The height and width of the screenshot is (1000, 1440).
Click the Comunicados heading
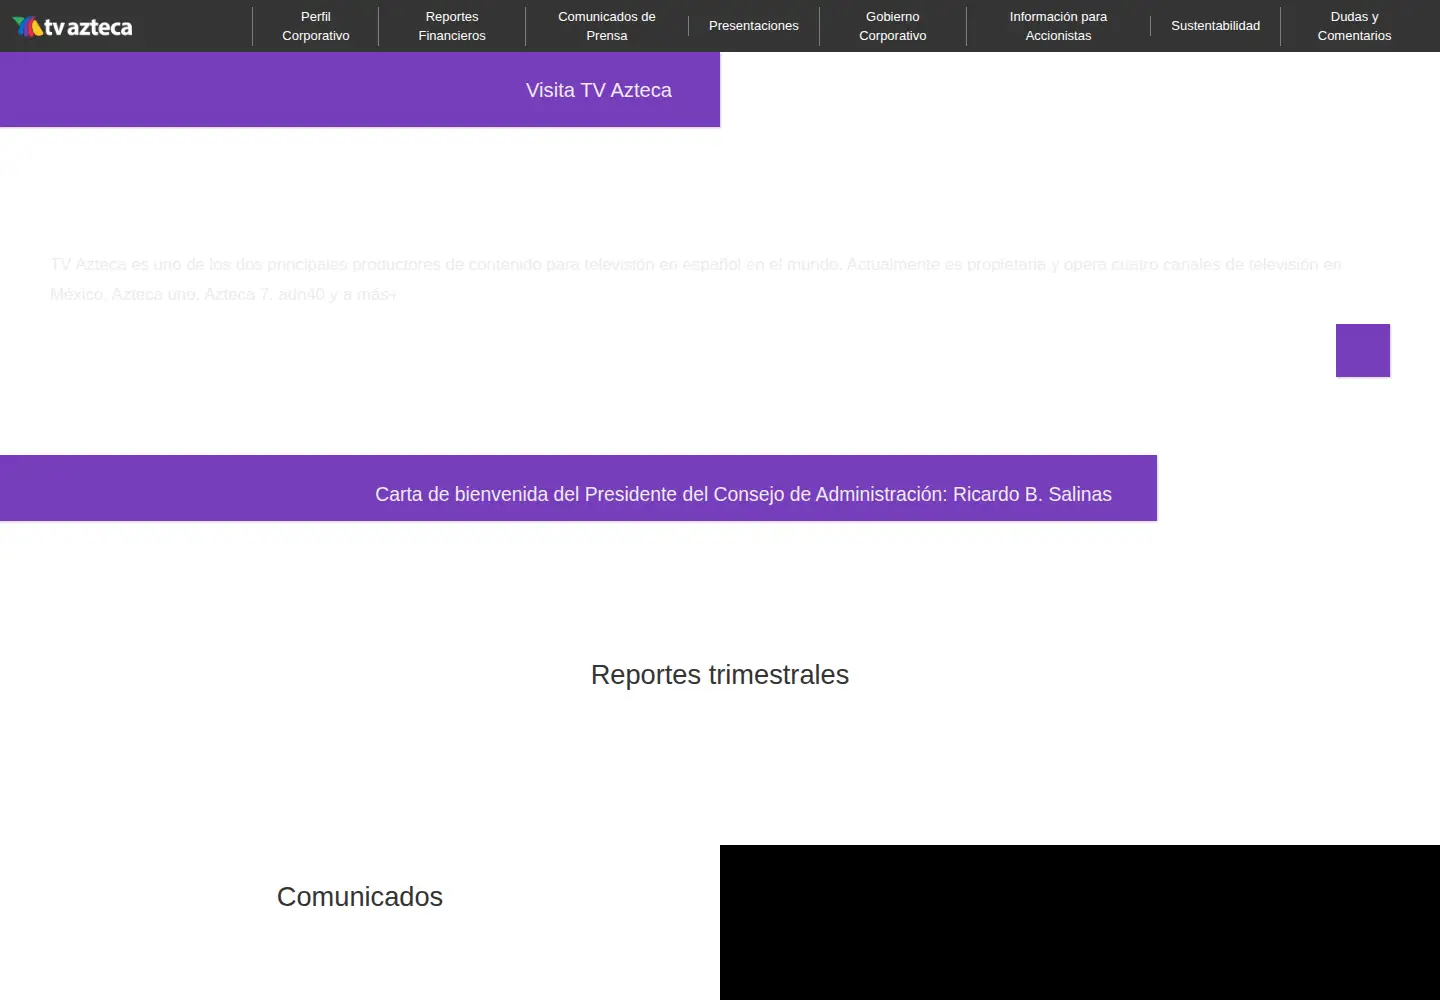[x=360, y=897]
